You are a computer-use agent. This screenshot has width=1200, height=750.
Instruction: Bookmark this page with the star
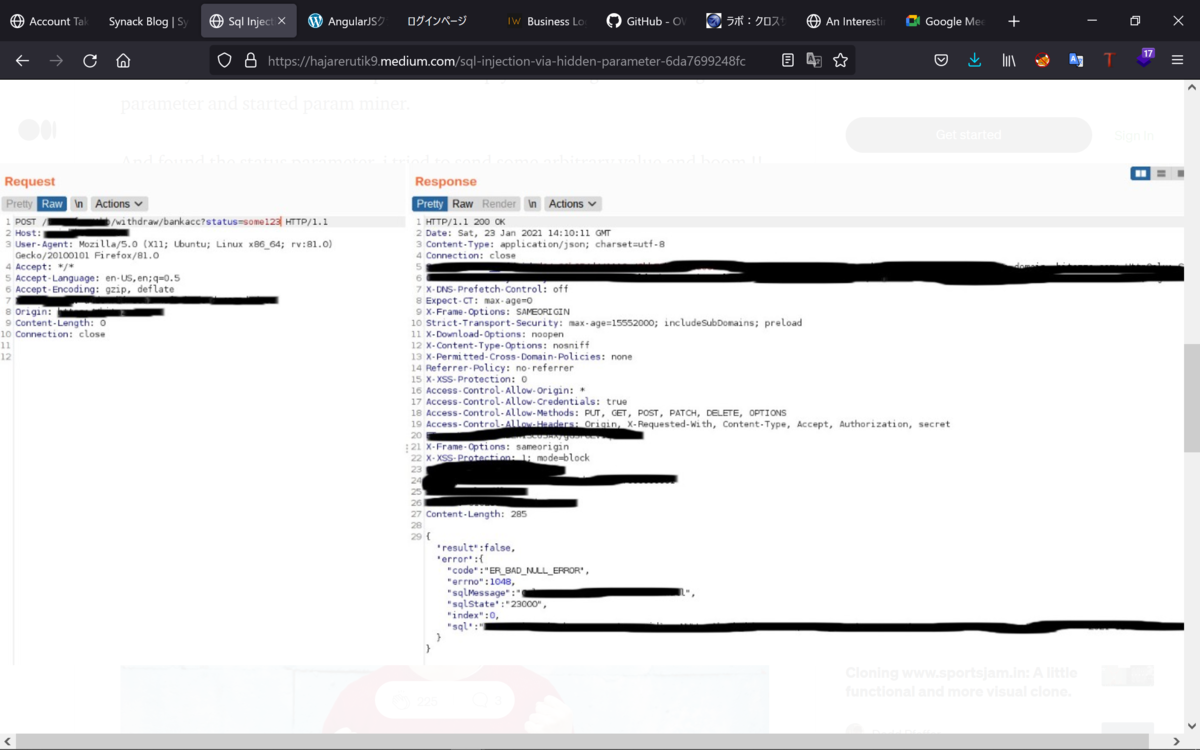tap(840, 60)
